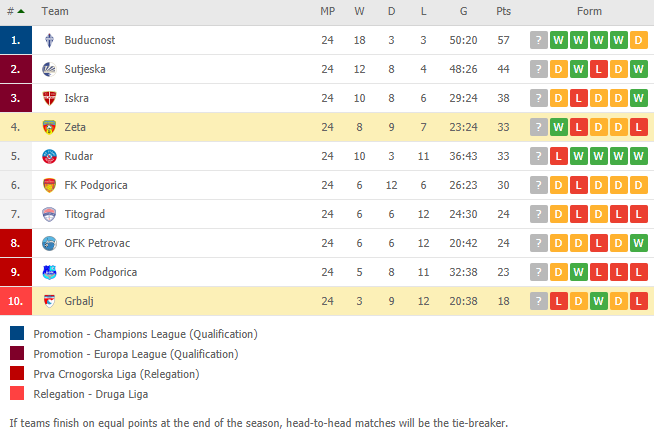This screenshot has width=654, height=432.
Task: Click the Kom Podgorica club crest icon
Action: pyautogui.click(x=49, y=272)
